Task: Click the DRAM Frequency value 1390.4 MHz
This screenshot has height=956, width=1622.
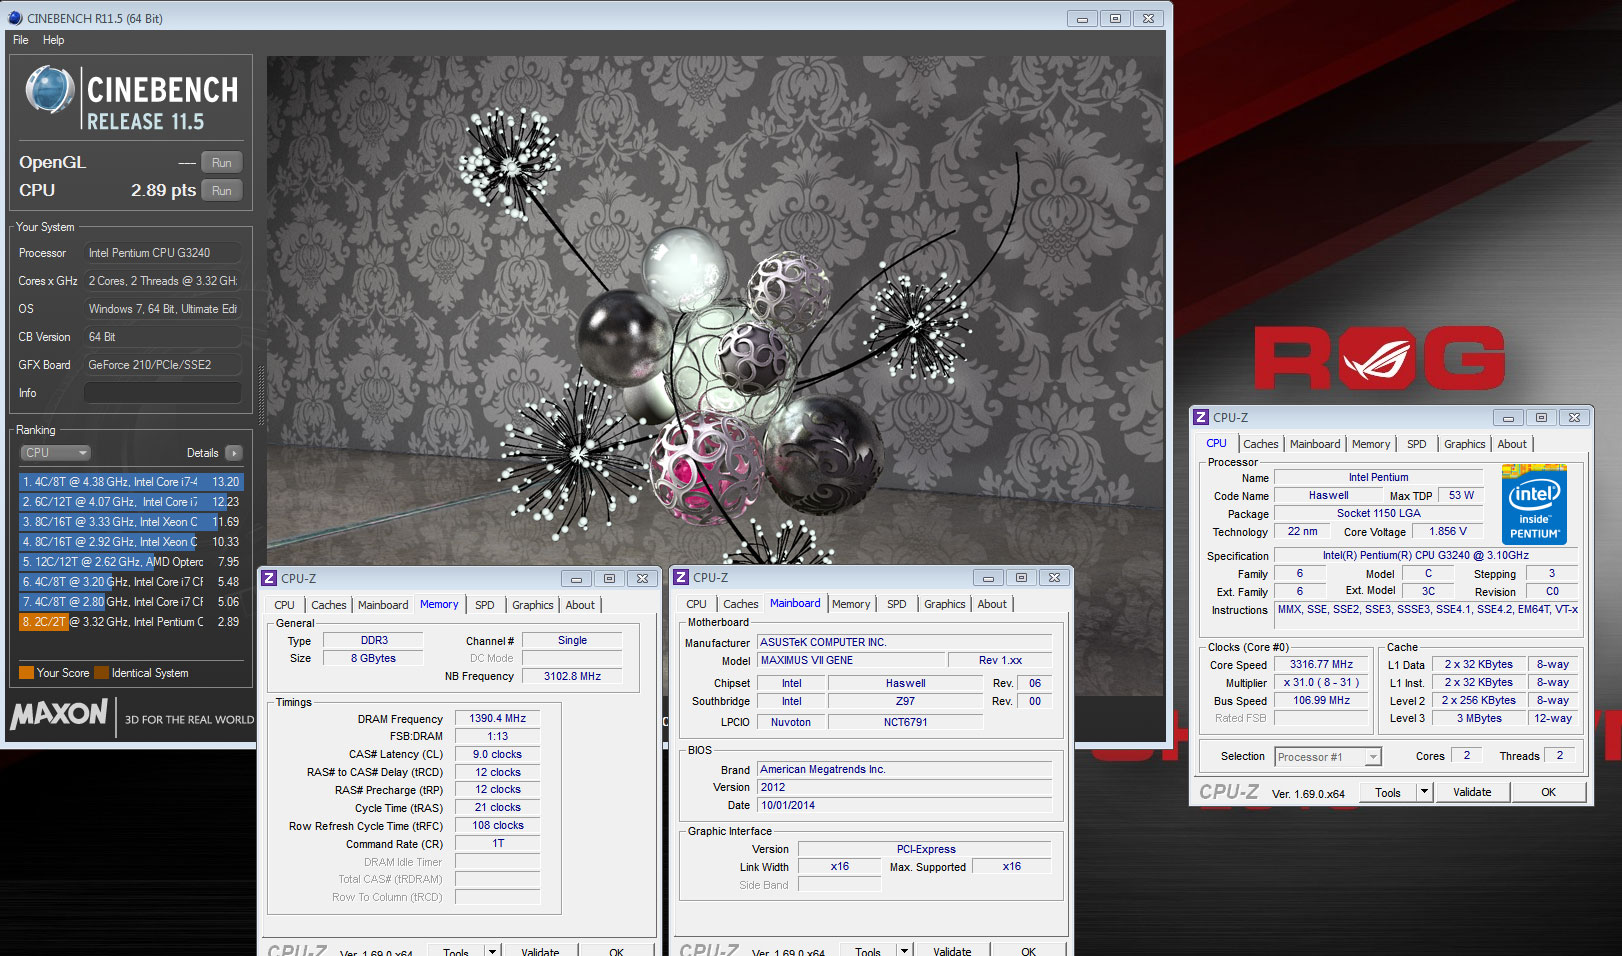Action: pyautogui.click(x=498, y=718)
